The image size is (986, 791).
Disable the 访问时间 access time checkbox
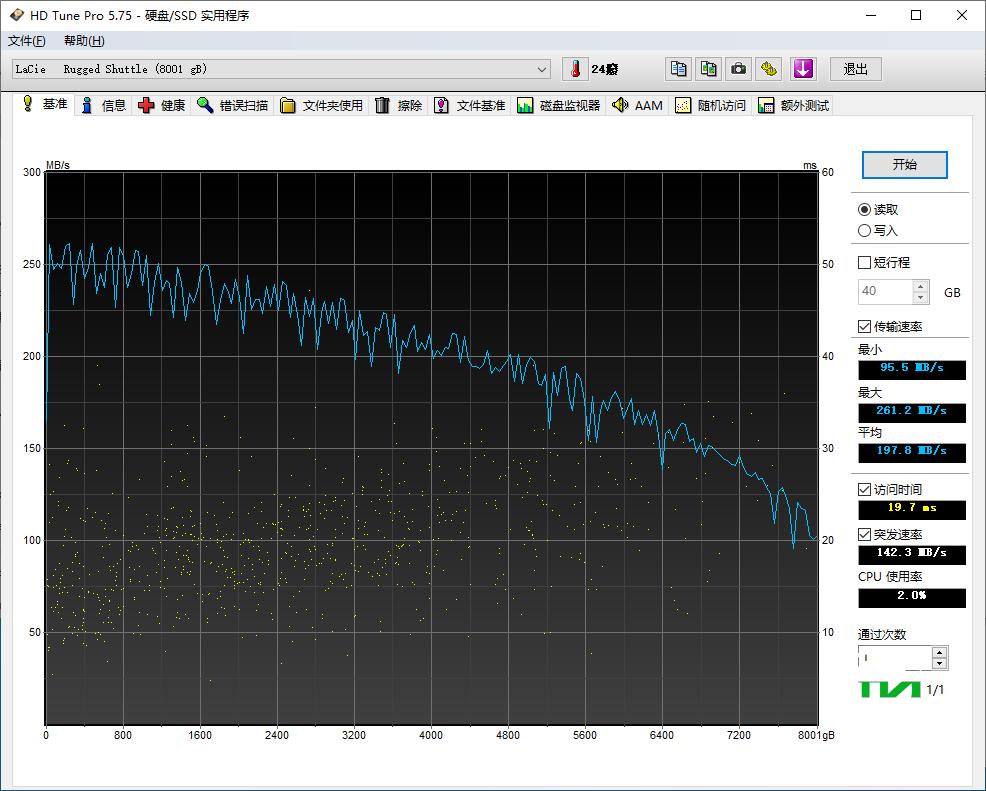pyautogui.click(x=865, y=490)
